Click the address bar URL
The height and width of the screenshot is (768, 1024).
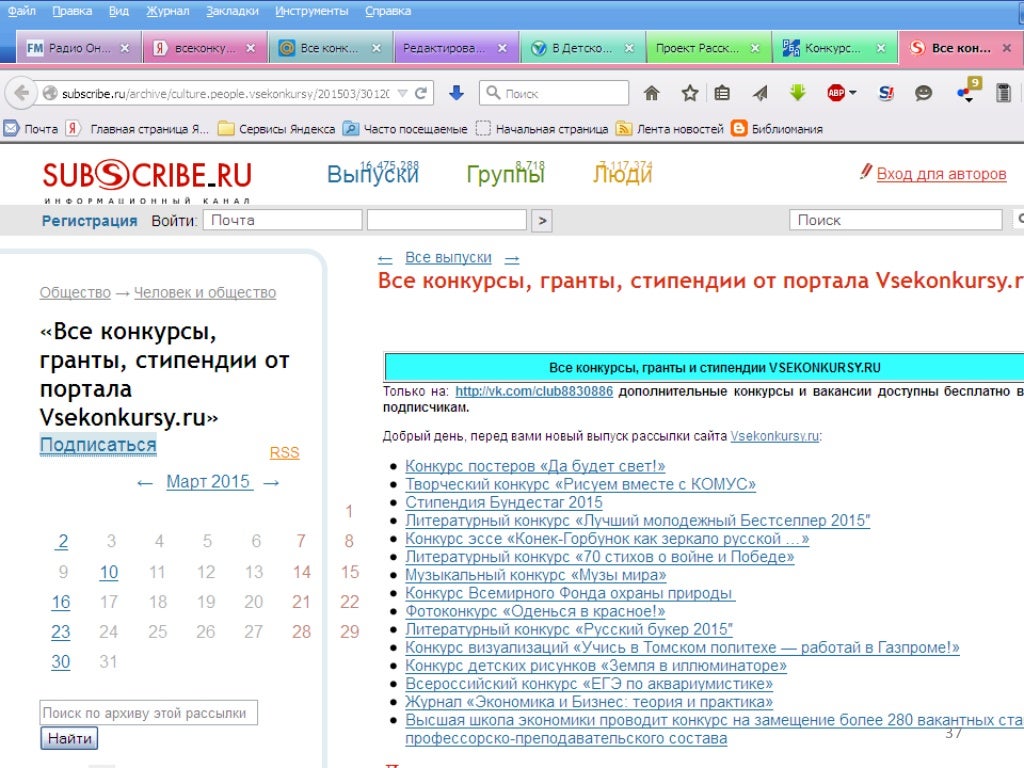225,93
